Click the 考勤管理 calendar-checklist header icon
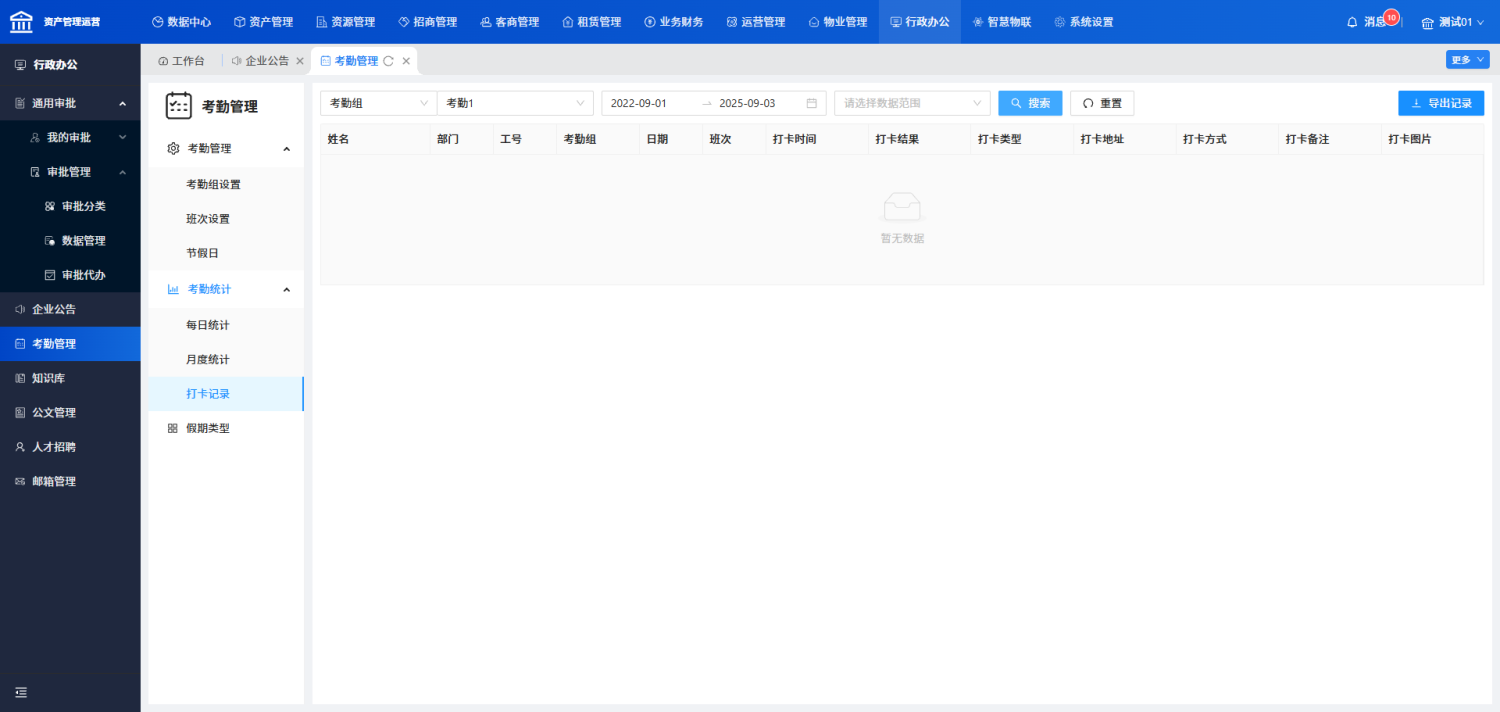The image size is (1500, 712). (x=179, y=106)
